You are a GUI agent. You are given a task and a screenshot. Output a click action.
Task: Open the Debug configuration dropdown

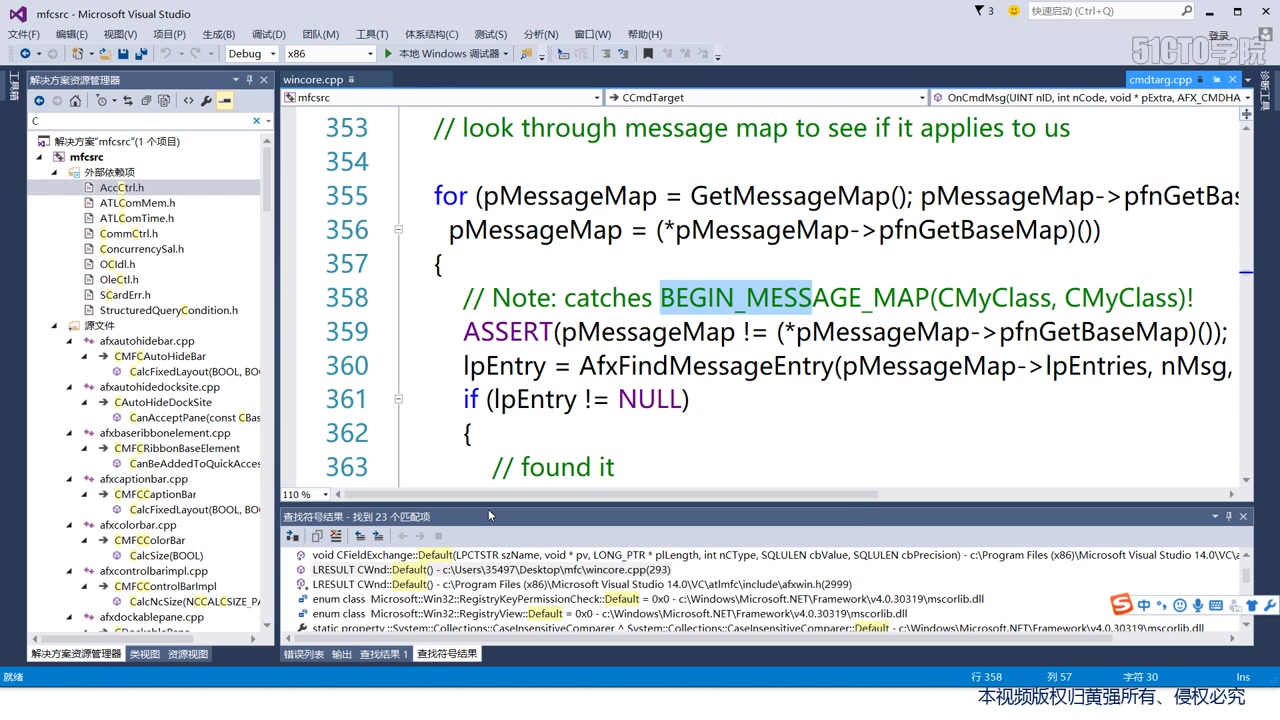tap(272, 53)
